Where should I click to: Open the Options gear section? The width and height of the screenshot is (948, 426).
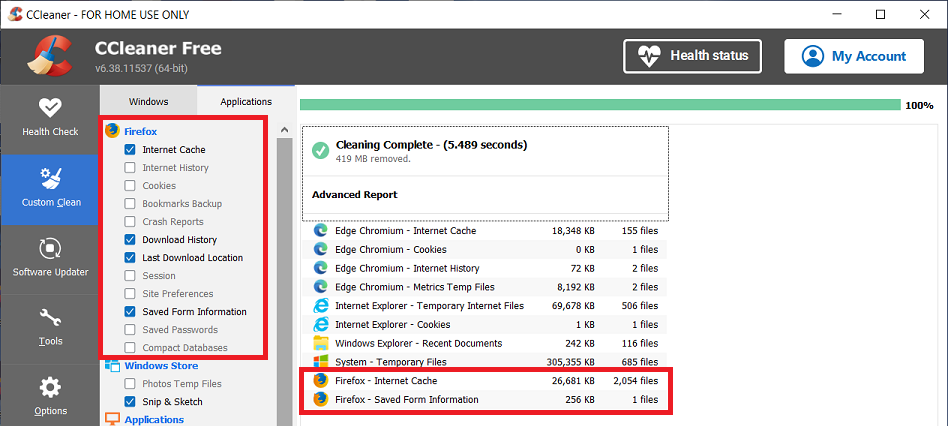[x=50, y=396]
